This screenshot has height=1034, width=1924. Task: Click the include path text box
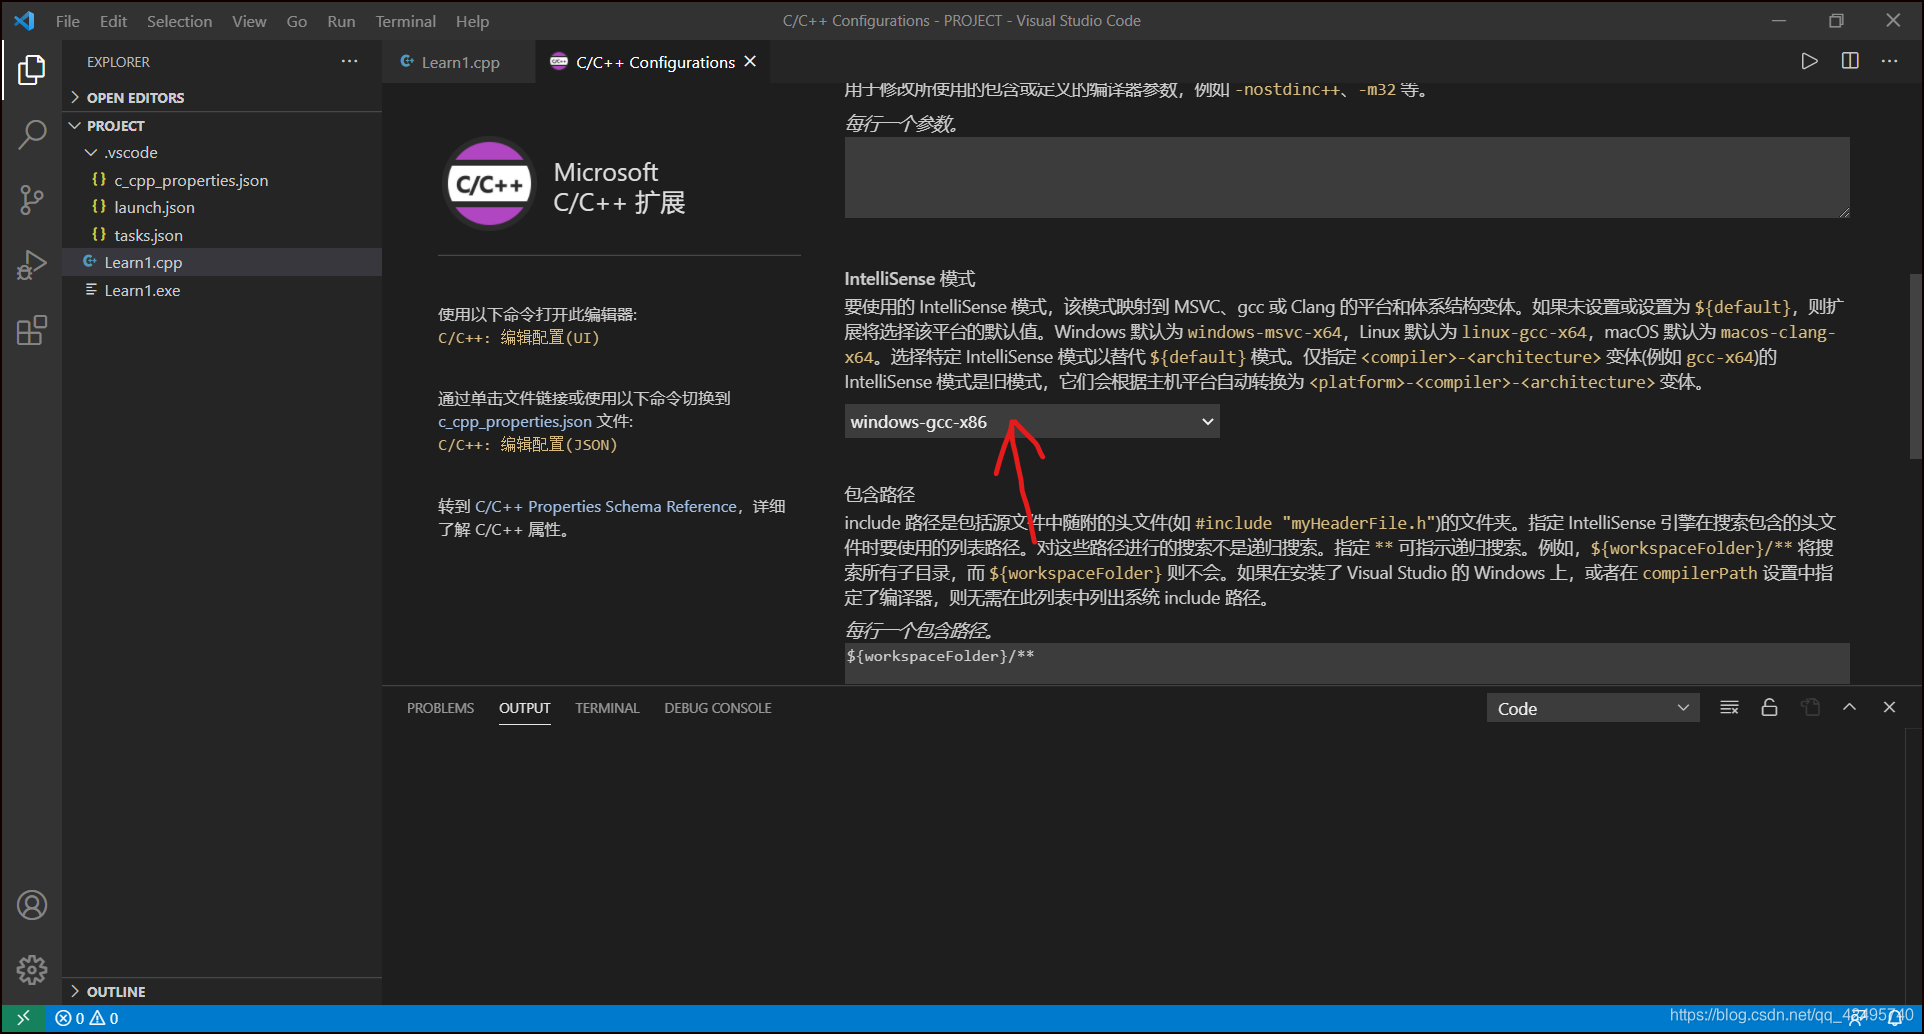click(x=1347, y=663)
